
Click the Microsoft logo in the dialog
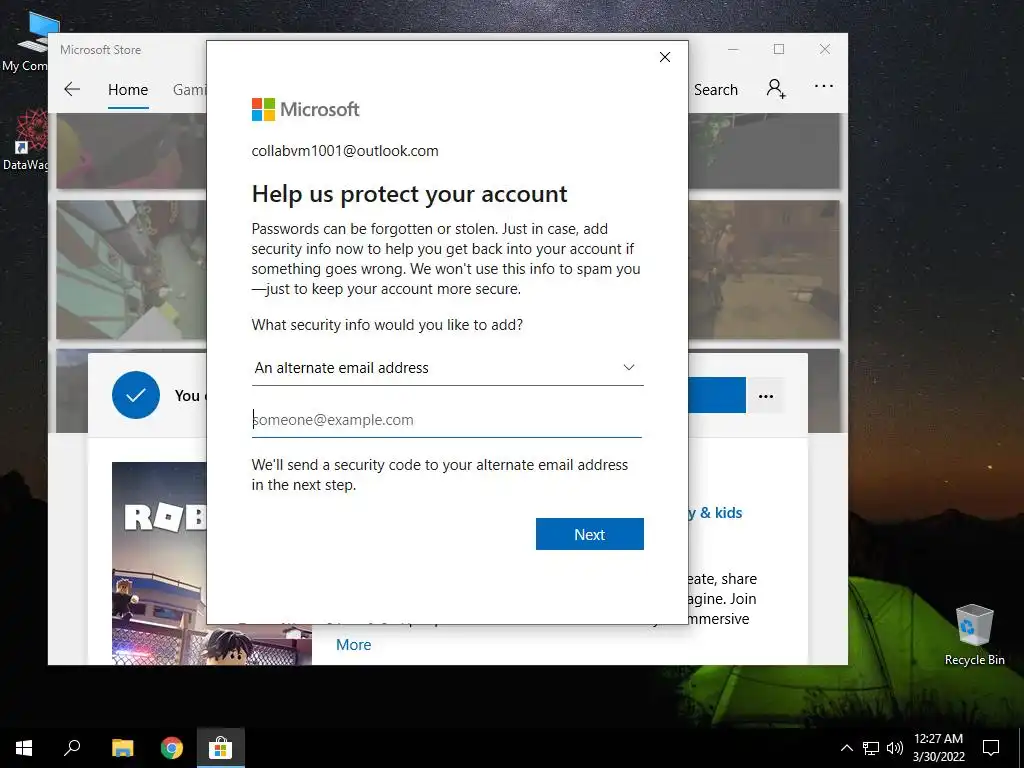pyautogui.click(x=306, y=110)
